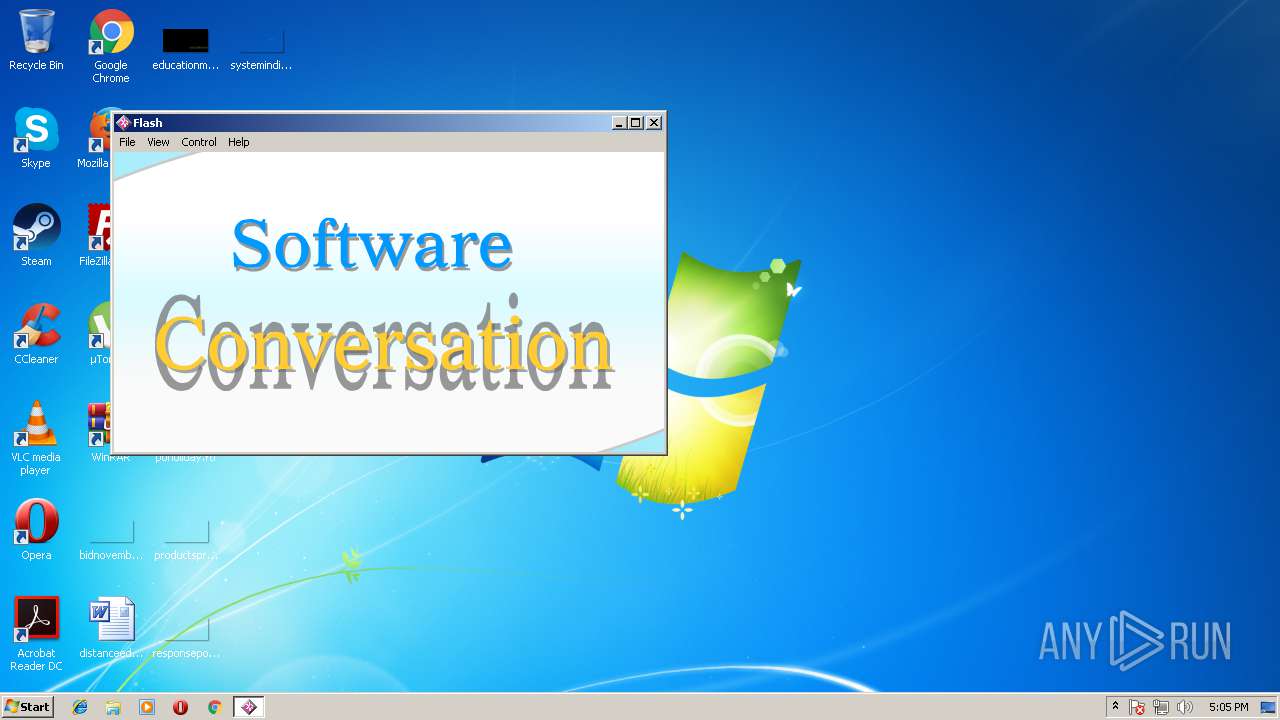The width and height of the screenshot is (1280, 720).
Task: Select the bidnovemb desktop file
Action: point(111,540)
